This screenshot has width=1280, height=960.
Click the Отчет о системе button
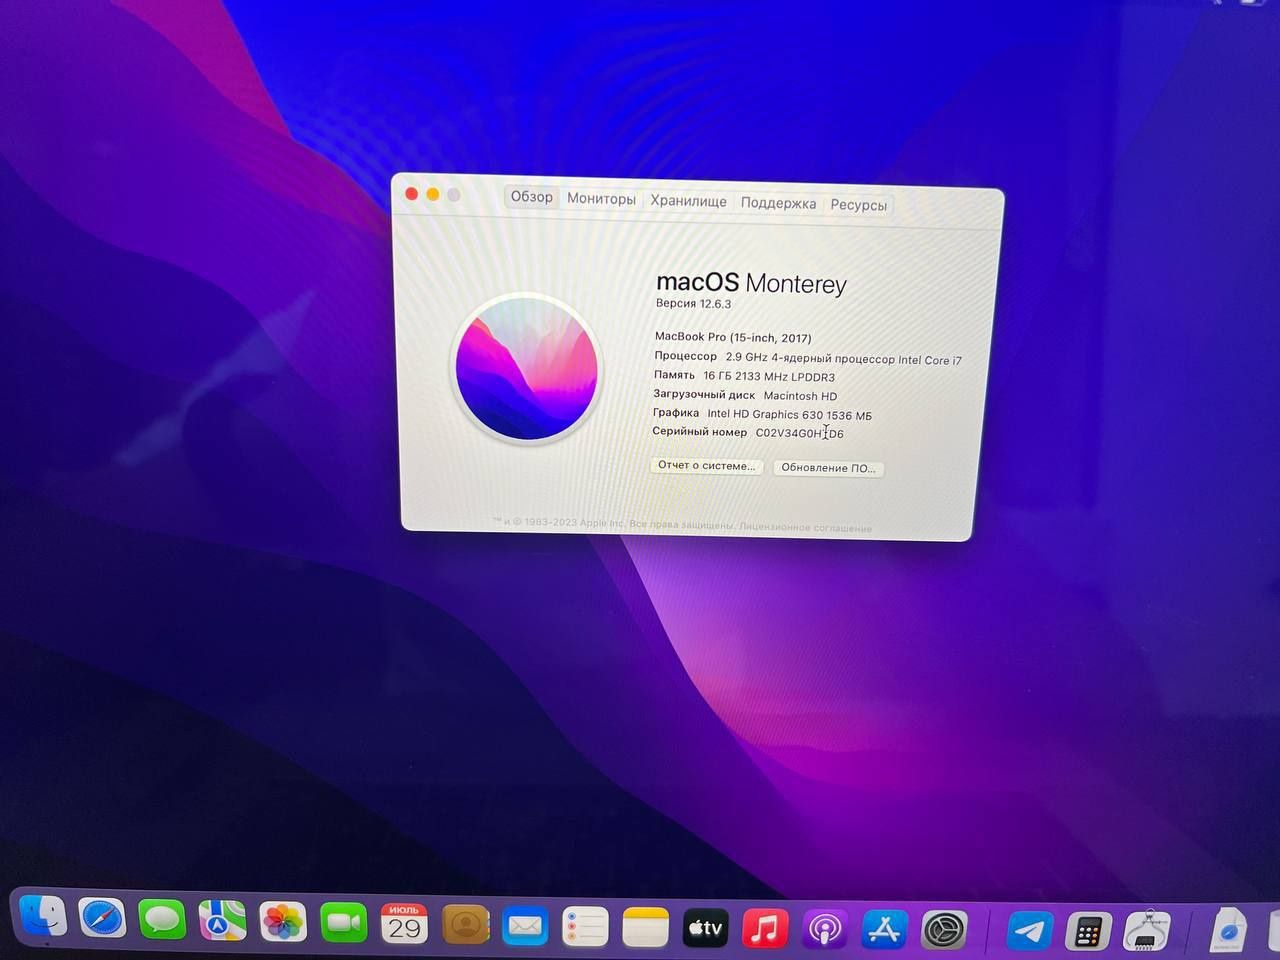[707, 466]
